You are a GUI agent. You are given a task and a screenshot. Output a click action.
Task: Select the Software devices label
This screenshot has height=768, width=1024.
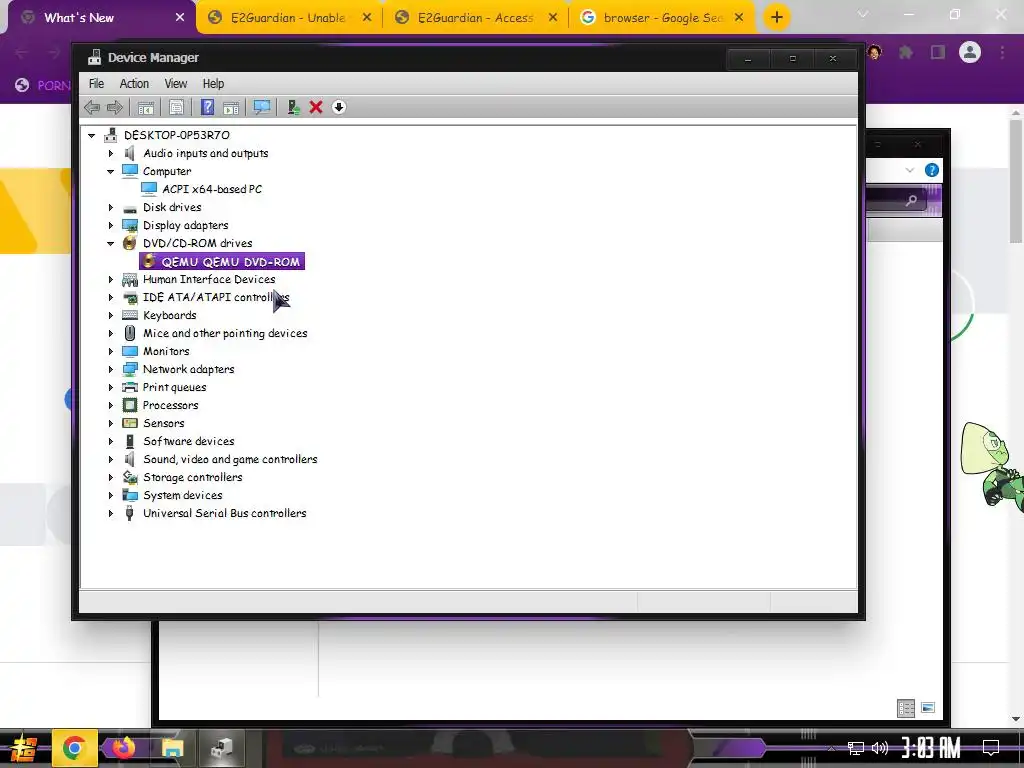[188, 441]
